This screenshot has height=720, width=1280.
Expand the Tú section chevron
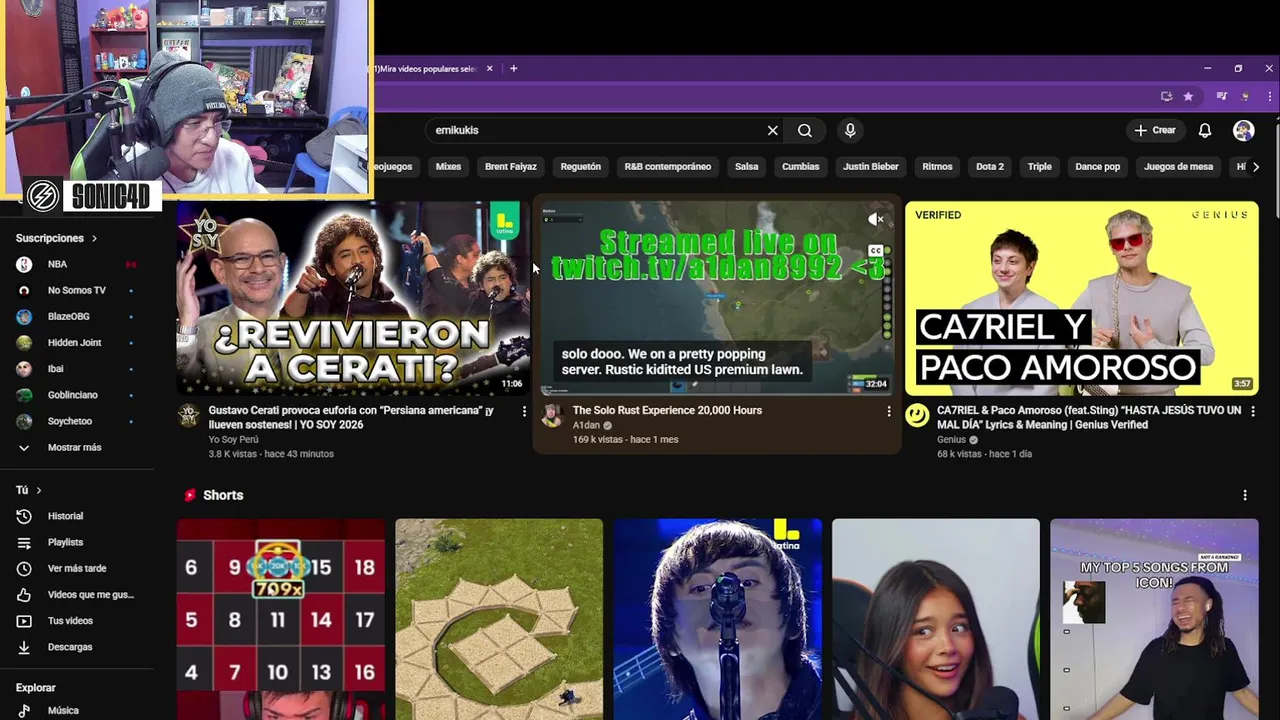38,490
